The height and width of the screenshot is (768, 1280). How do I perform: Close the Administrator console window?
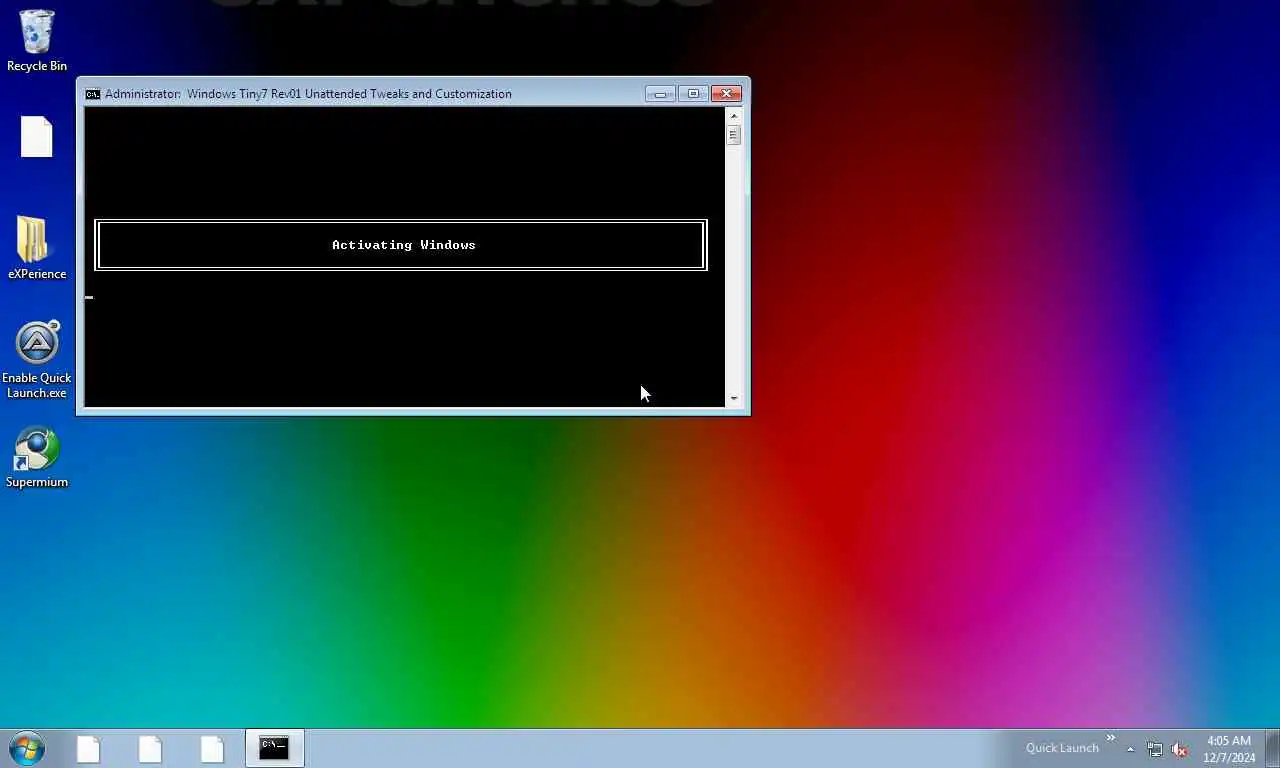click(727, 94)
